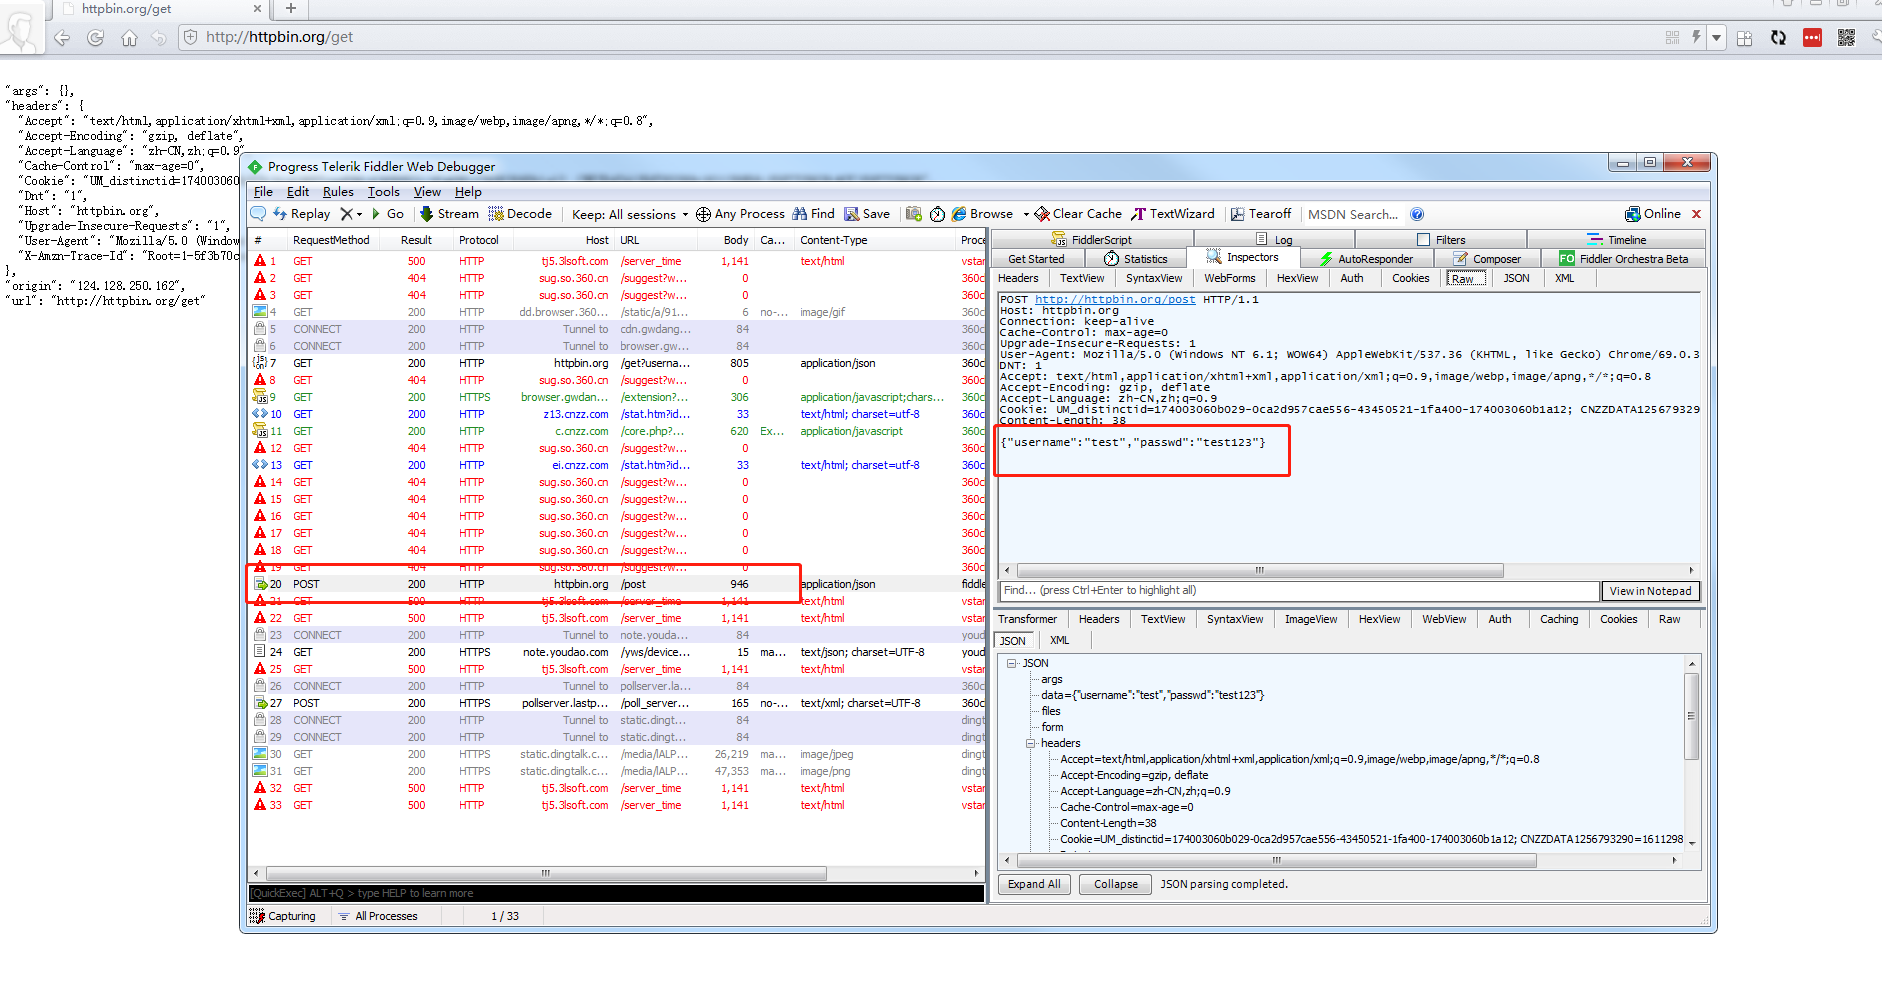The image size is (1882, 981).
Task: Open the Fiddler Orchestra Beta tab
Action: click(1624, 259)
